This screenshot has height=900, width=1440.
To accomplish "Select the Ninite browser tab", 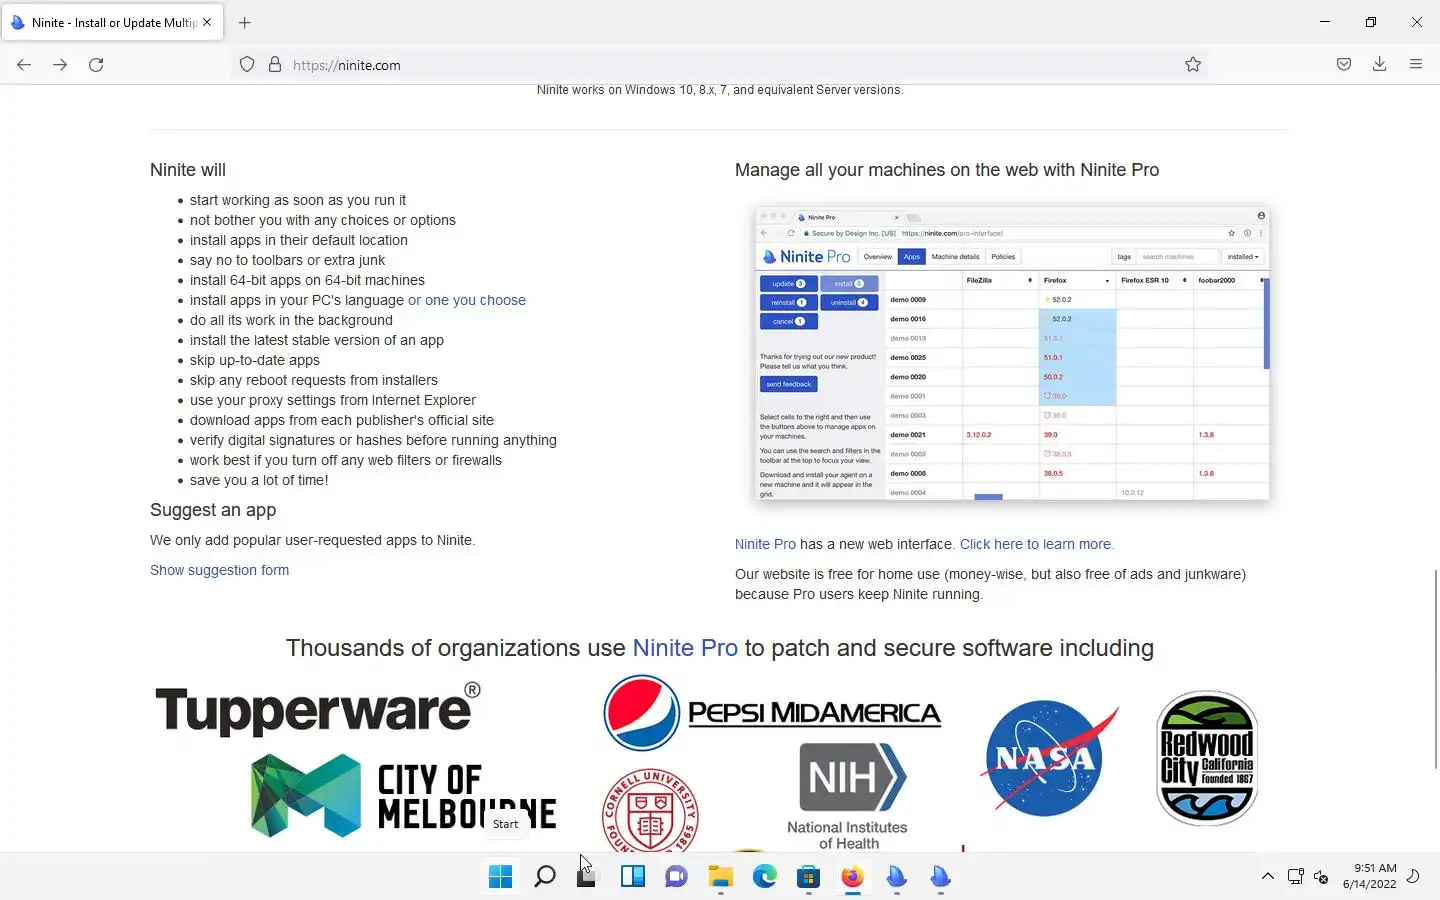I will (x=112, y=22).
